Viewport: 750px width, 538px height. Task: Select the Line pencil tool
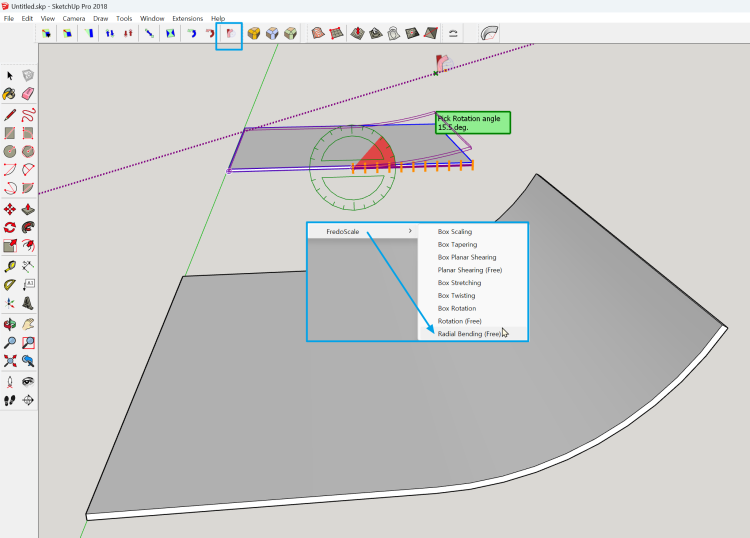coord(10,115)
